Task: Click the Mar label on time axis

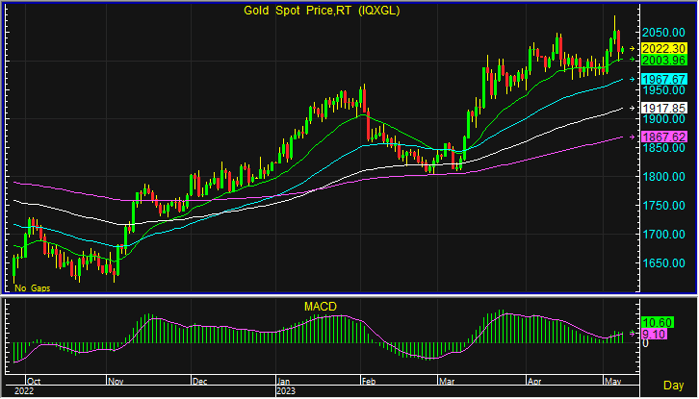Action: (447, 382)
